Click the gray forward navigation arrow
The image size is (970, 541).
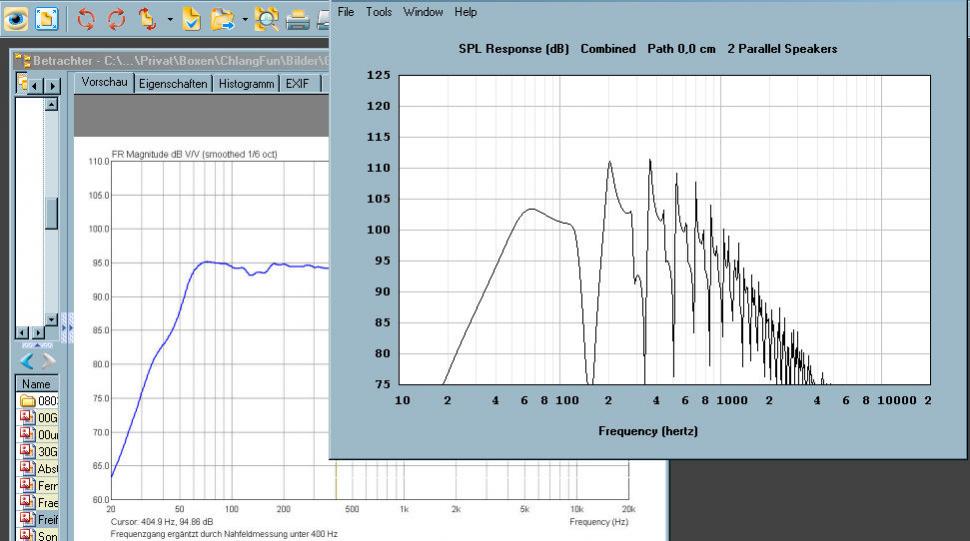(48, 361)
